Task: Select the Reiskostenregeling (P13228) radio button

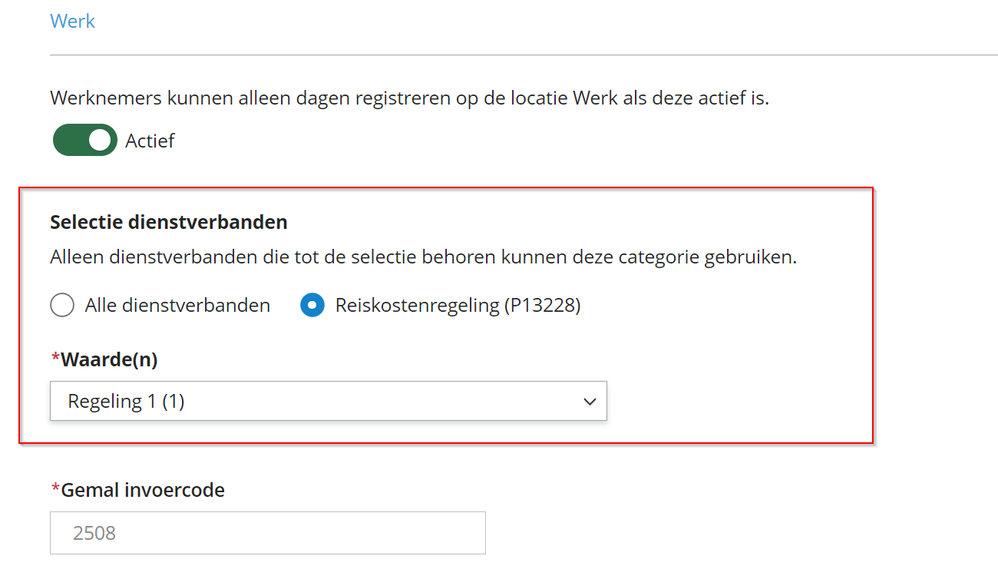Action: (312, 305)
